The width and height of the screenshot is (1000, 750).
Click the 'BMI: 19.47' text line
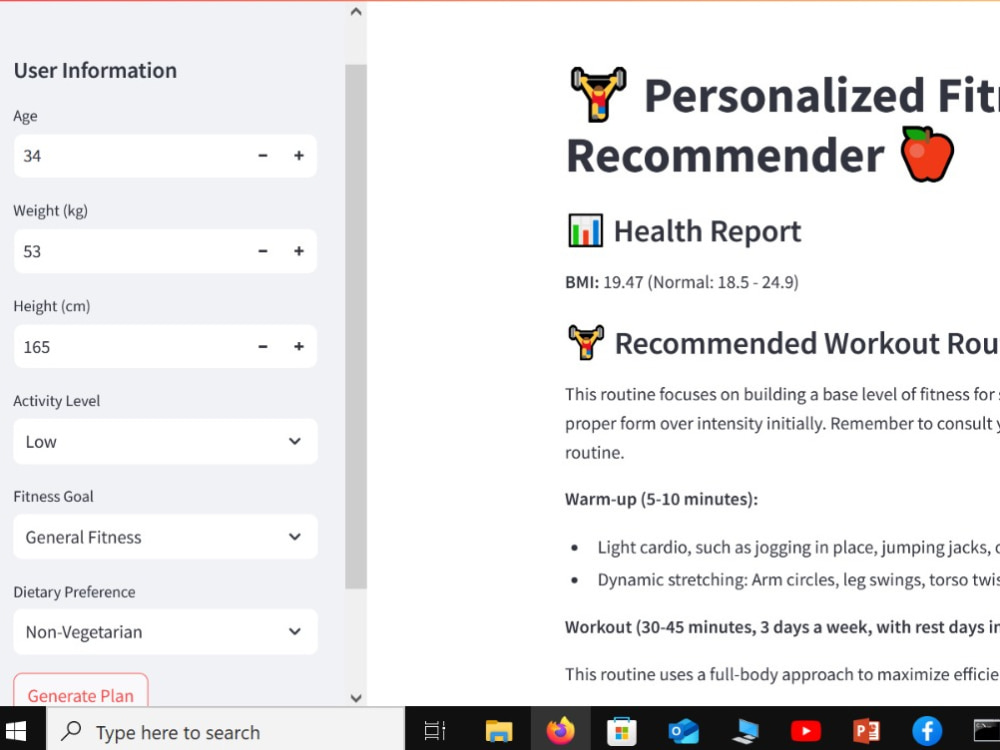coord(682,282)
